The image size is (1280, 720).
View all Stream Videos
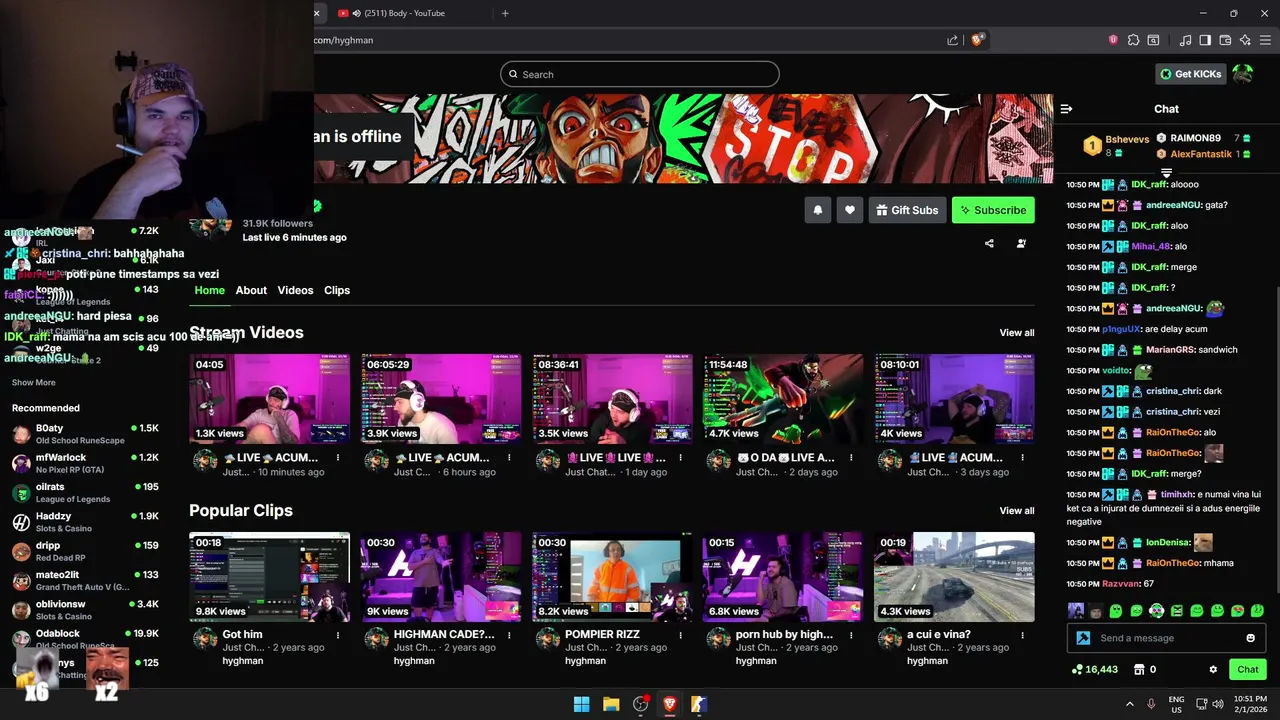click(1017, 333)
